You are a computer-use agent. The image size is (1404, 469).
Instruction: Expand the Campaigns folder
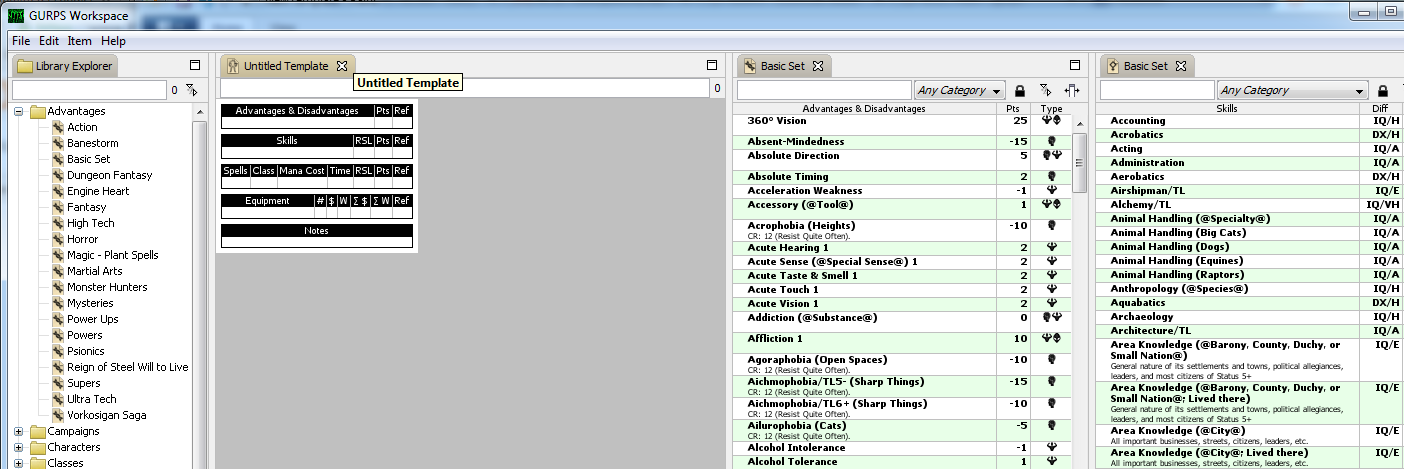coord(18,431)
